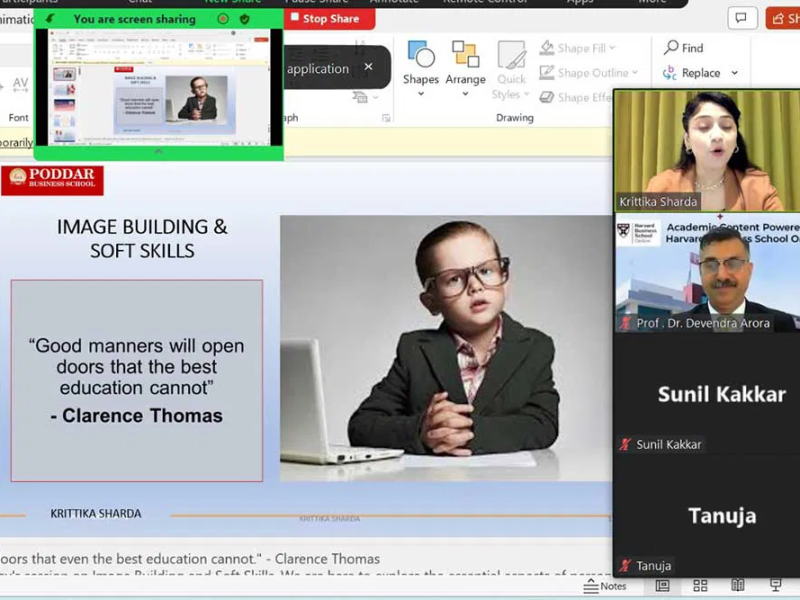This screenshot has width=800, height=600.
Task: Click the connection signal icon in sharing bar
Action: 49,19
